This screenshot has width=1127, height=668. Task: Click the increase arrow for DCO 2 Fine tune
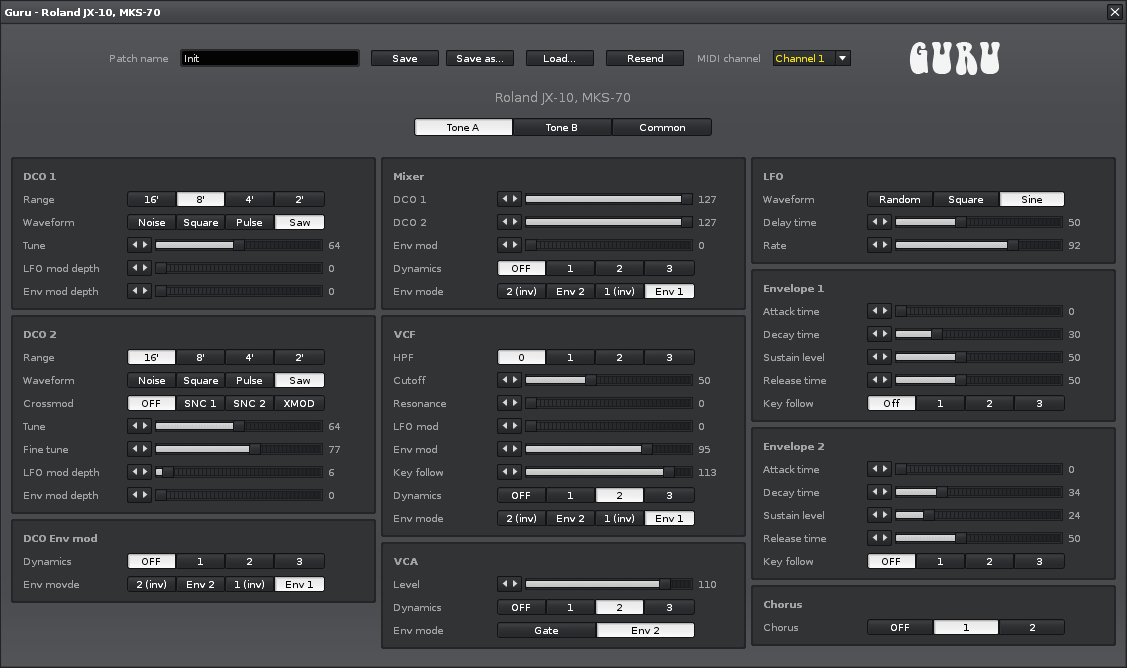(145, 449)
